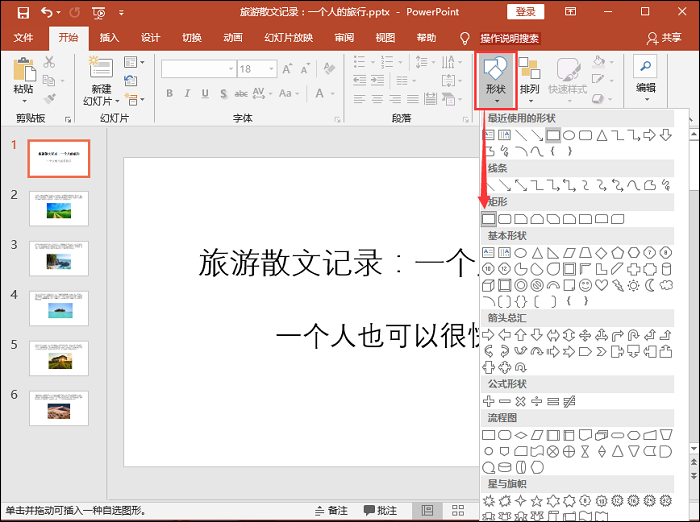The height and width of the screenshot is (522, 700).
Task: Open the 插入 ribbon tab
Action: 110,38
